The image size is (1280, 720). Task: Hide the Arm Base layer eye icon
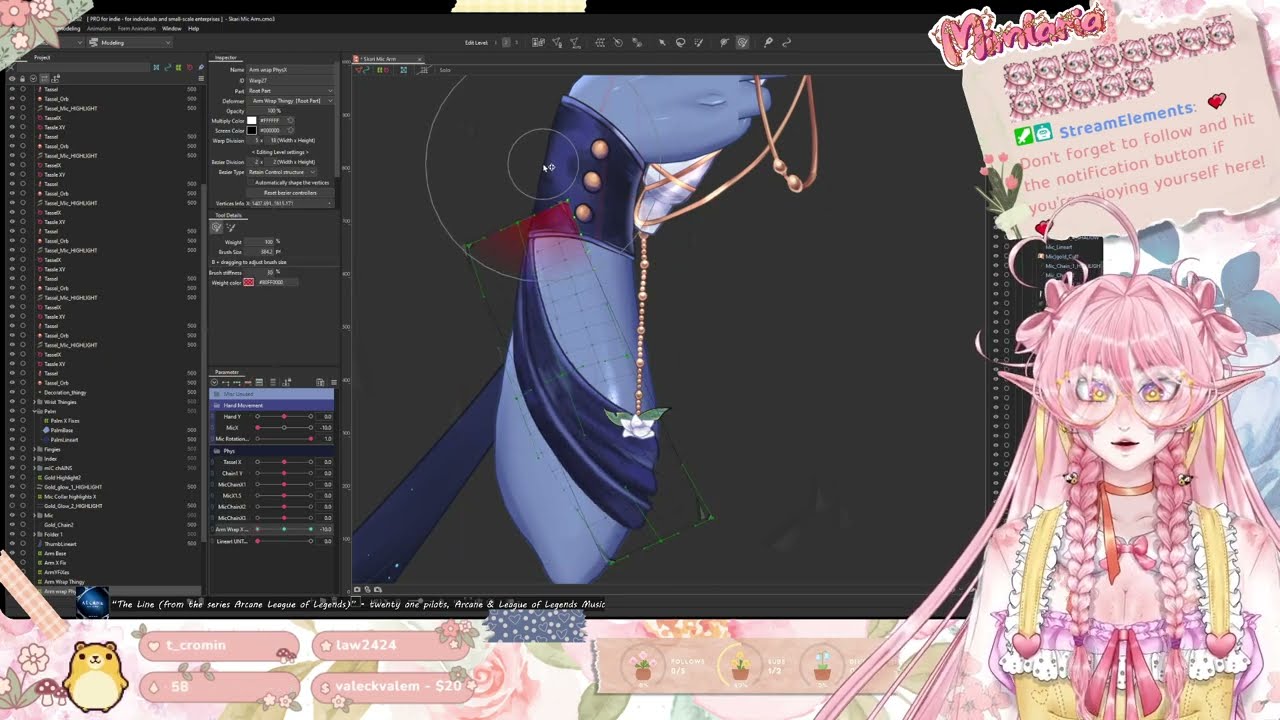pos(12,553)
